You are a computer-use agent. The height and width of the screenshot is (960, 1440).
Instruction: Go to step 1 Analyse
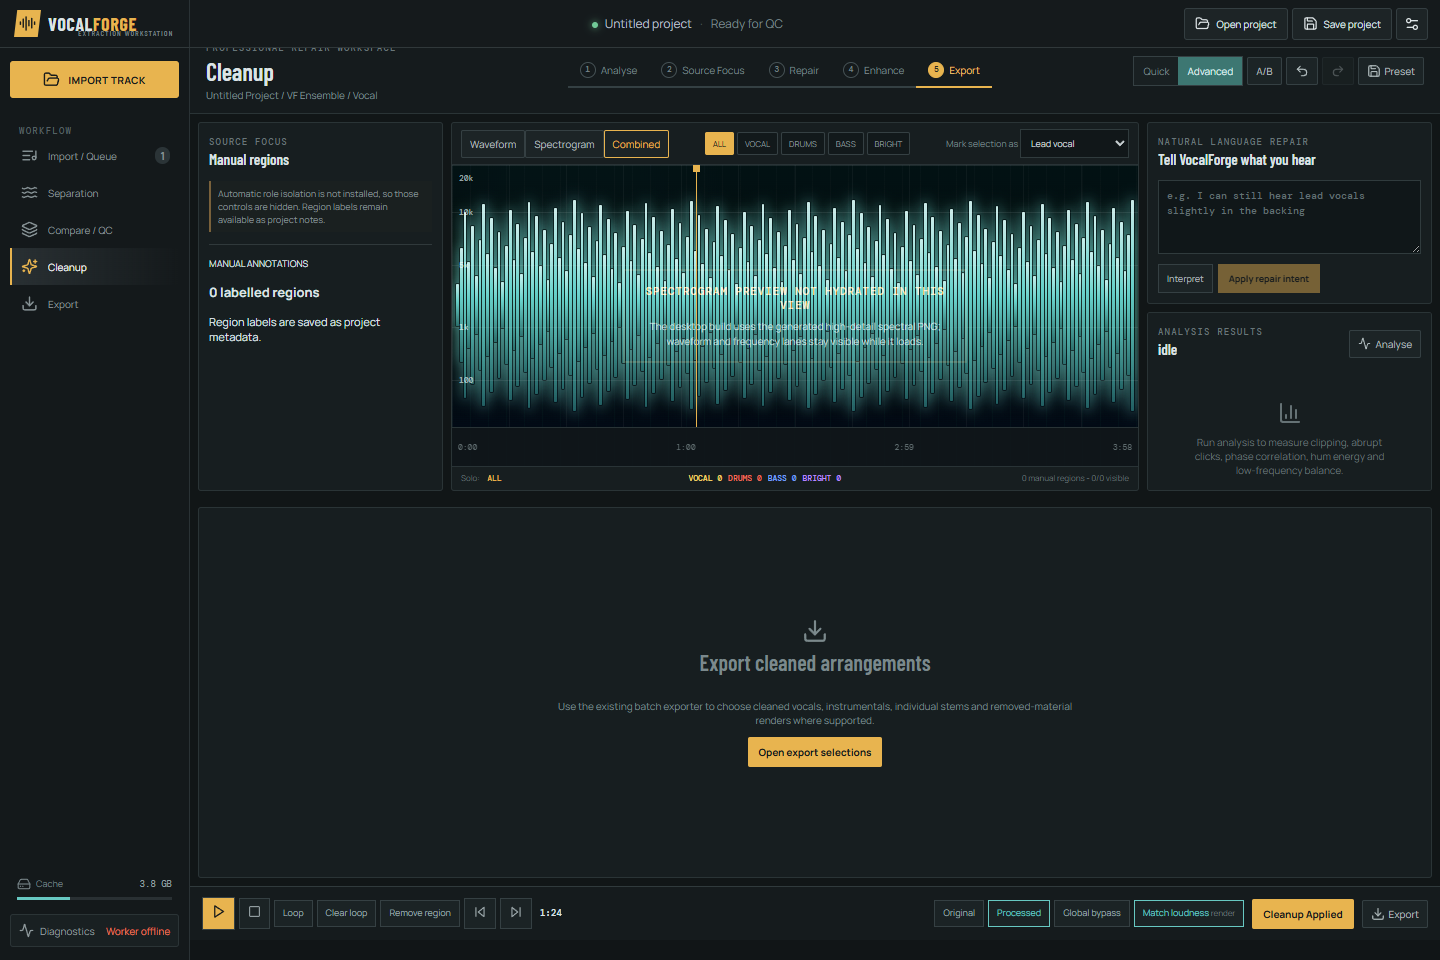pos(609,70)
